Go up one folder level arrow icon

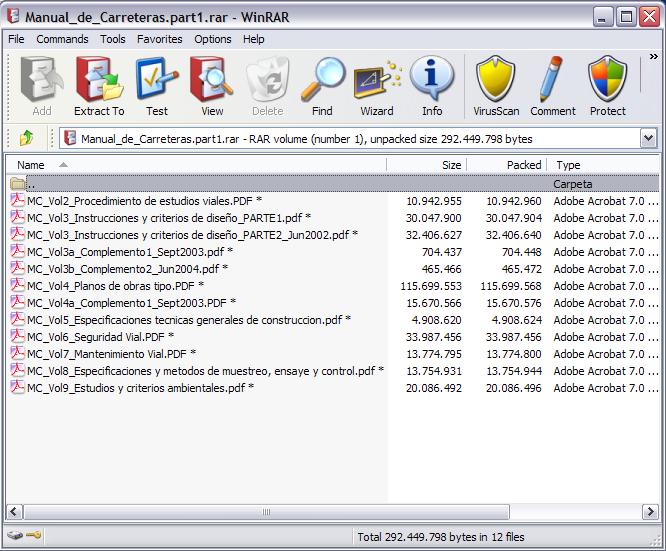point(26,138)
